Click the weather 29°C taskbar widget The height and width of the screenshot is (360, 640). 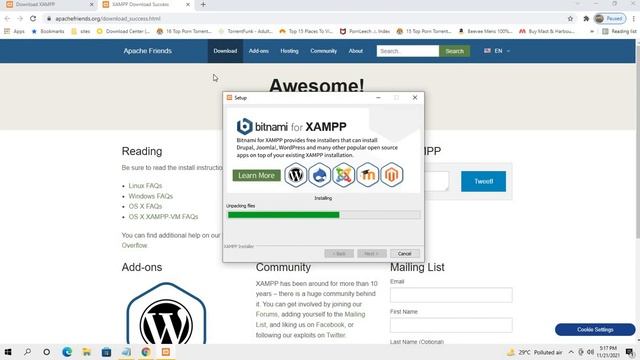point(535,352)
